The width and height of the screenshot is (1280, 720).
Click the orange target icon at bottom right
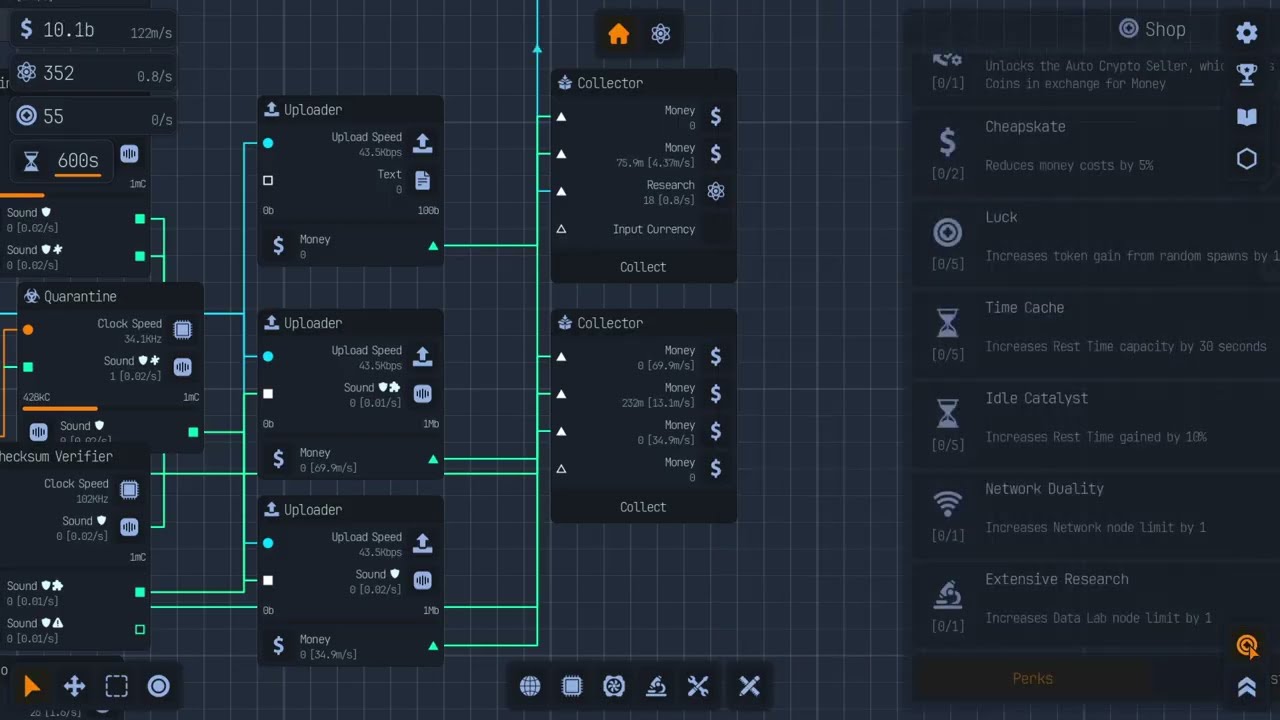1247,646
